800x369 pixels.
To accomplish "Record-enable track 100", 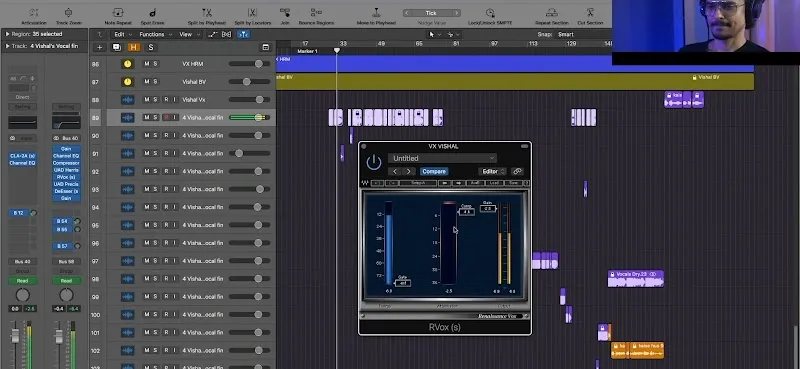I will (165, 315).
